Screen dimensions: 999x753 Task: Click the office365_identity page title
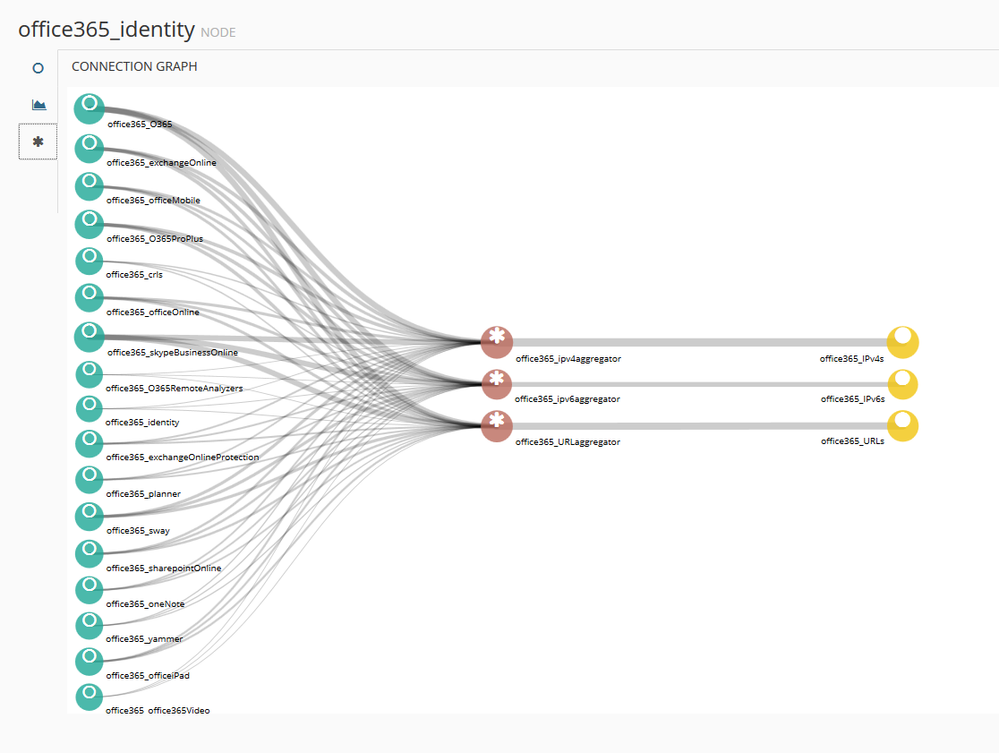106,29
